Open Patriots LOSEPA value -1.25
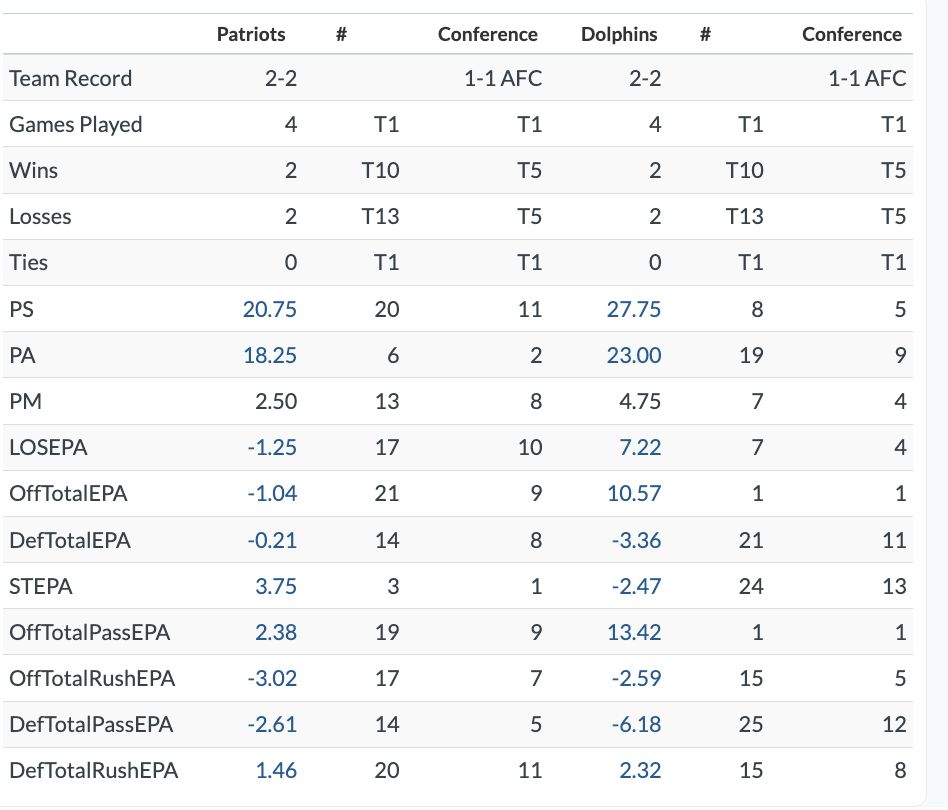 point(272,447)
